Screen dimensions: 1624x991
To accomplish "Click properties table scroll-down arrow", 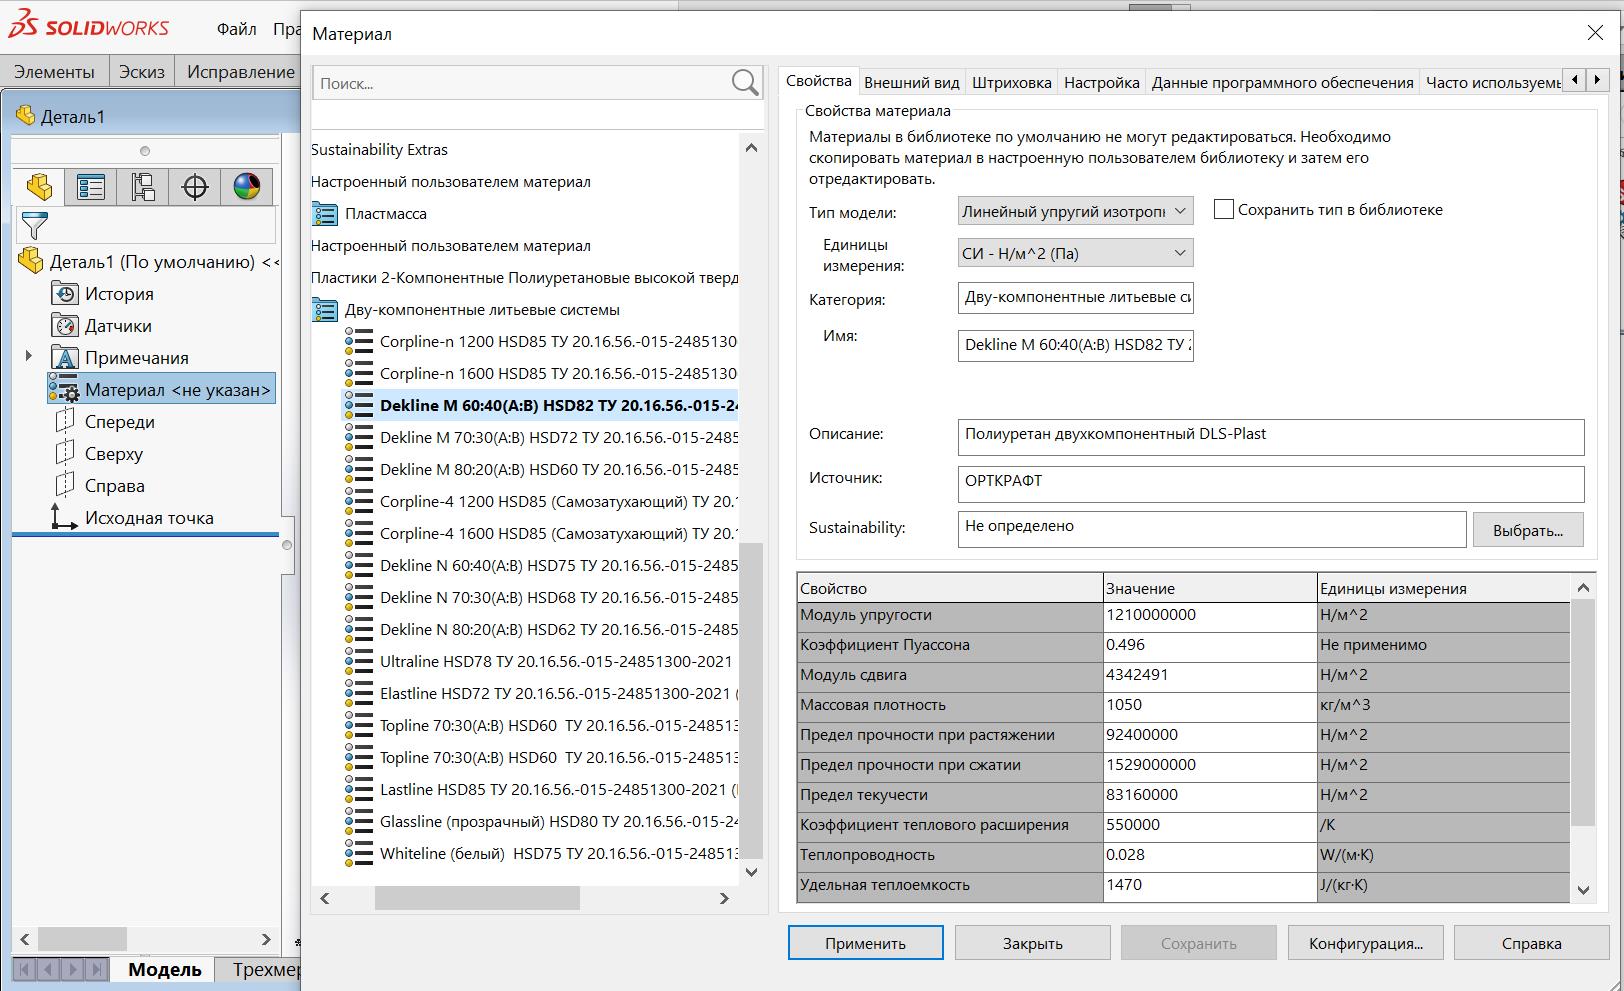I will (1582, 890).
